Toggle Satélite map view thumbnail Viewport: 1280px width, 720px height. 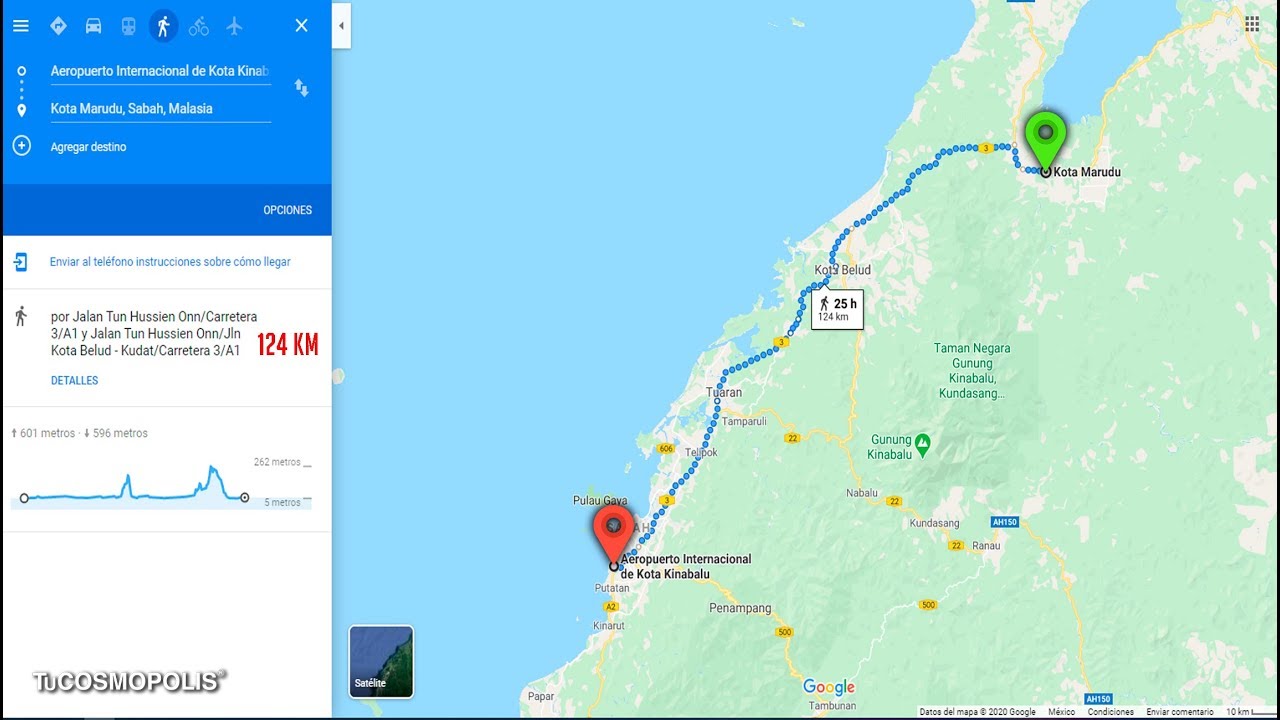(x=381, y=662)
